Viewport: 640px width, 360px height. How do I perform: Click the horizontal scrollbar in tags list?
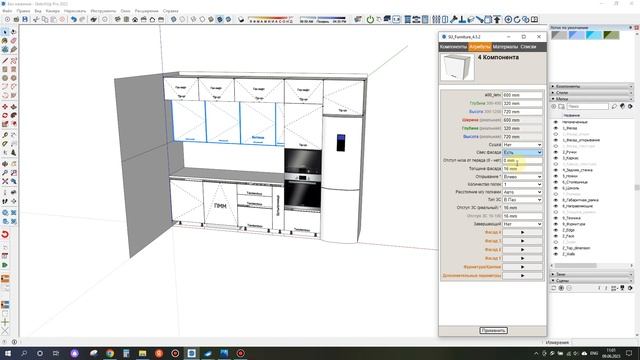(576, 265)
